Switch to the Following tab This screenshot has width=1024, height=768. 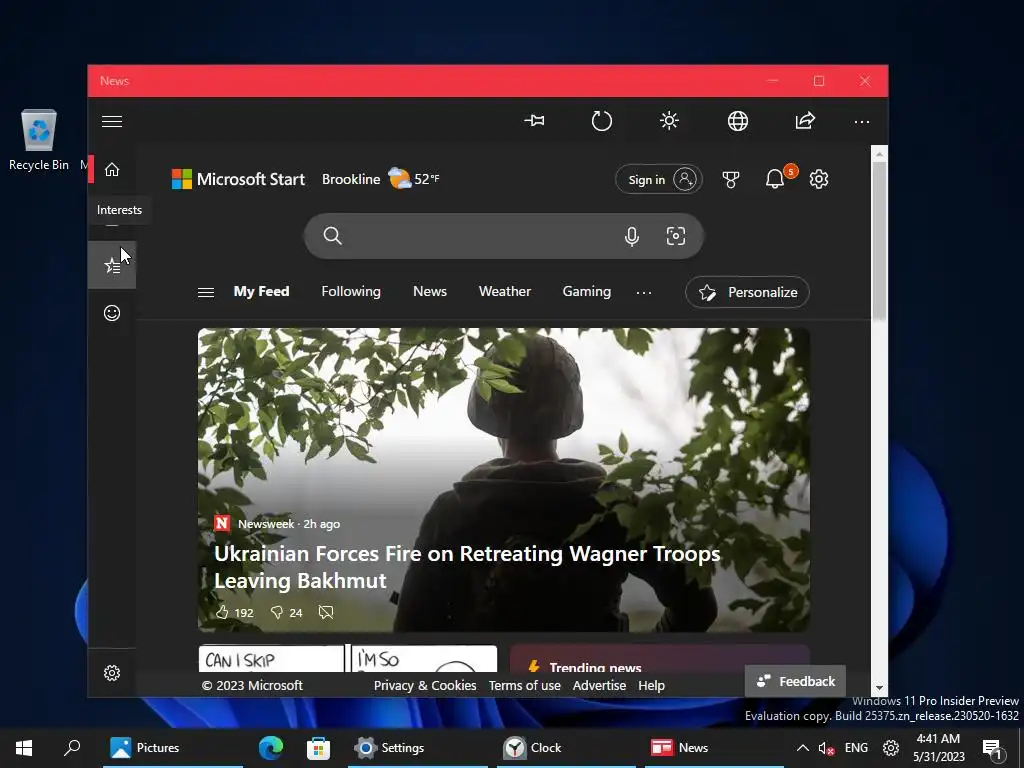tap(351, 291)
